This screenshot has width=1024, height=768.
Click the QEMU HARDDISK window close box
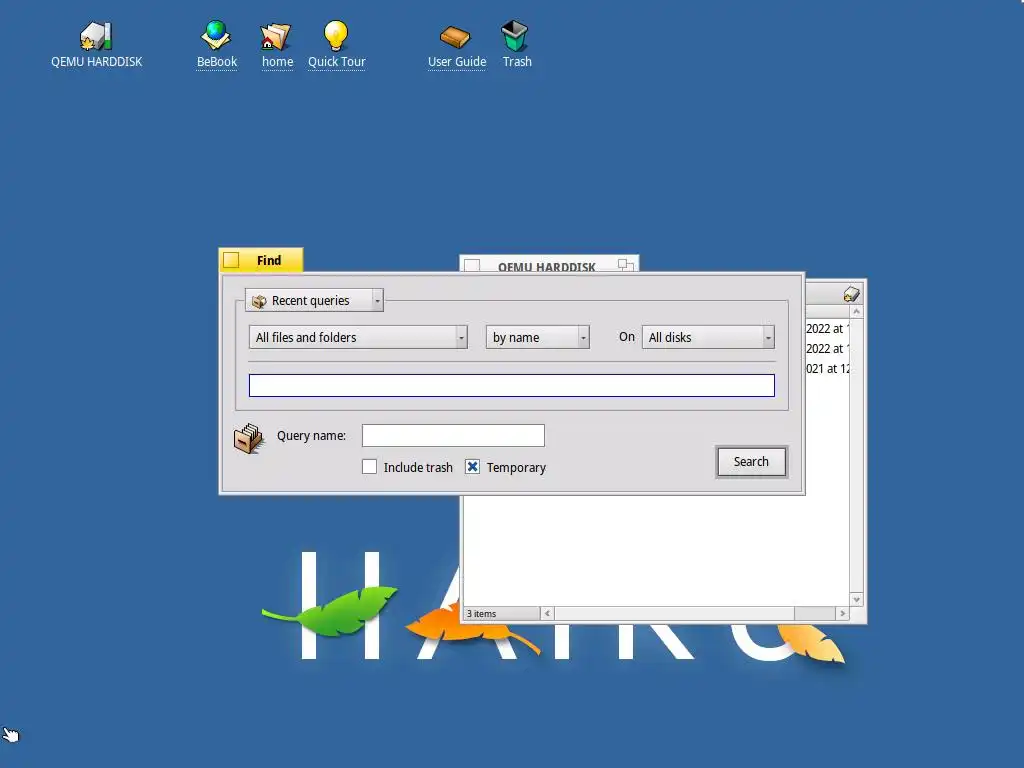[x=472, y=266]
